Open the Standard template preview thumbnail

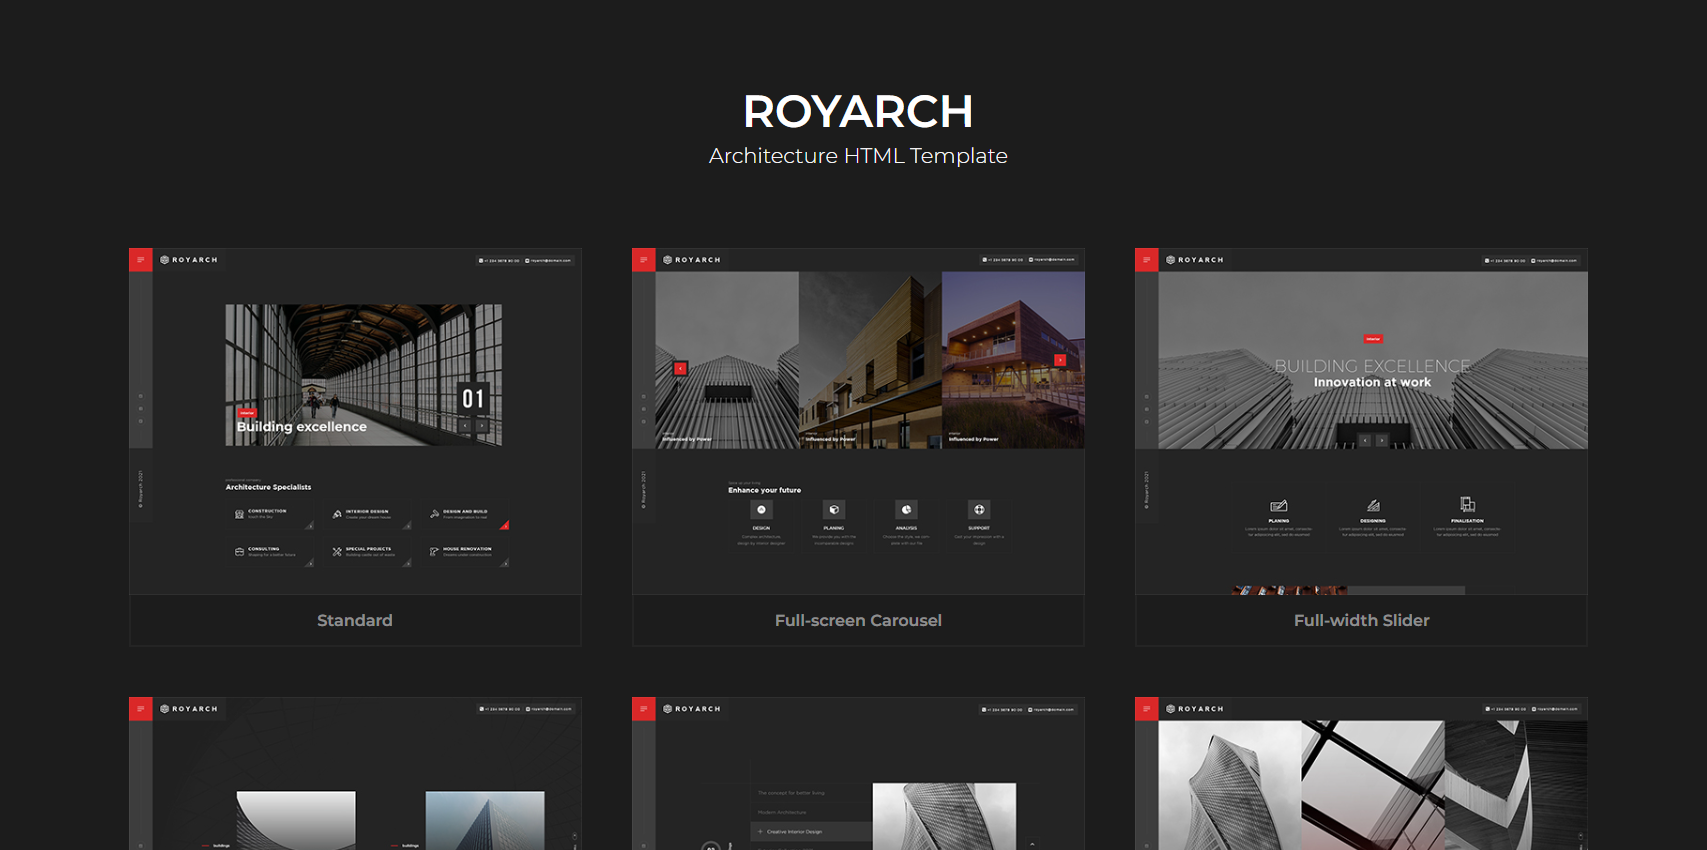pos(355,421)
